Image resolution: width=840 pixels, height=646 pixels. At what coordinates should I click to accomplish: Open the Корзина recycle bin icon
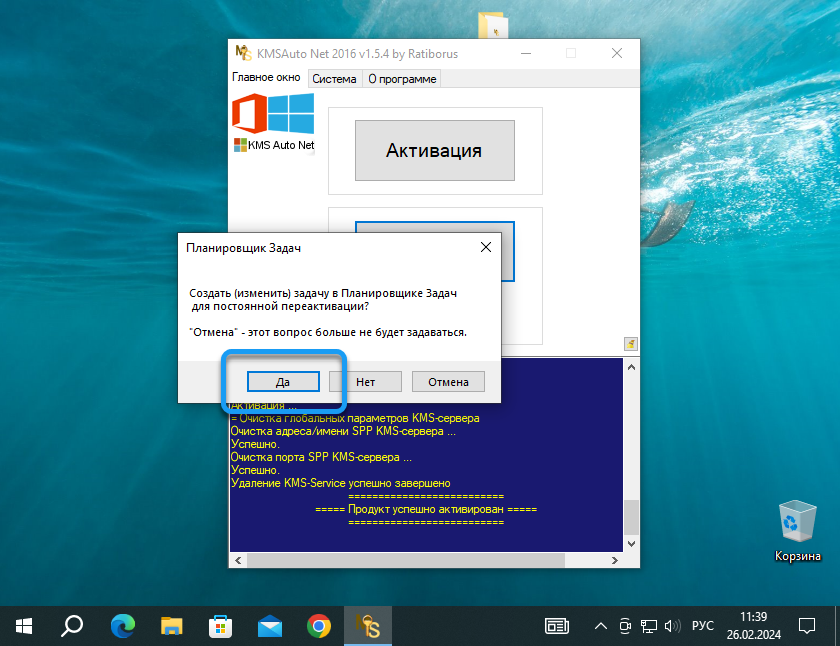(x=798, y=530)
